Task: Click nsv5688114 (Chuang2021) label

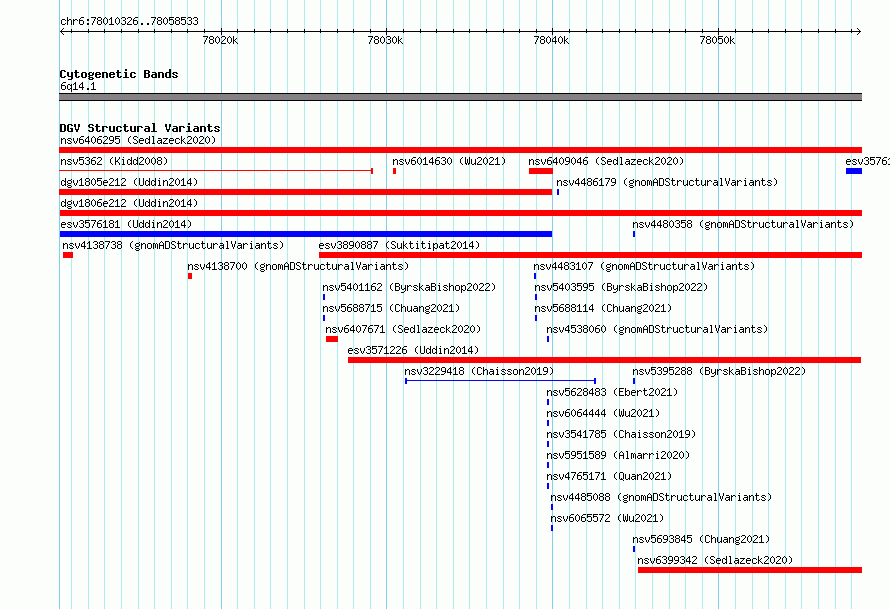Action: point(603,308)
